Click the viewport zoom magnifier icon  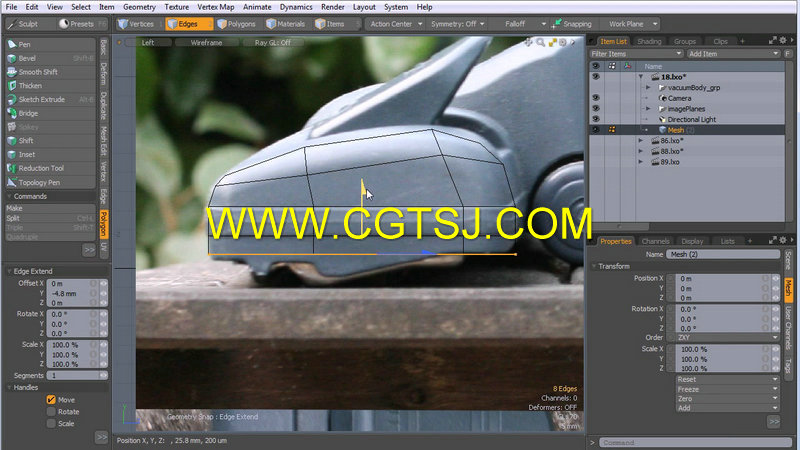click(x=540, y=43)
